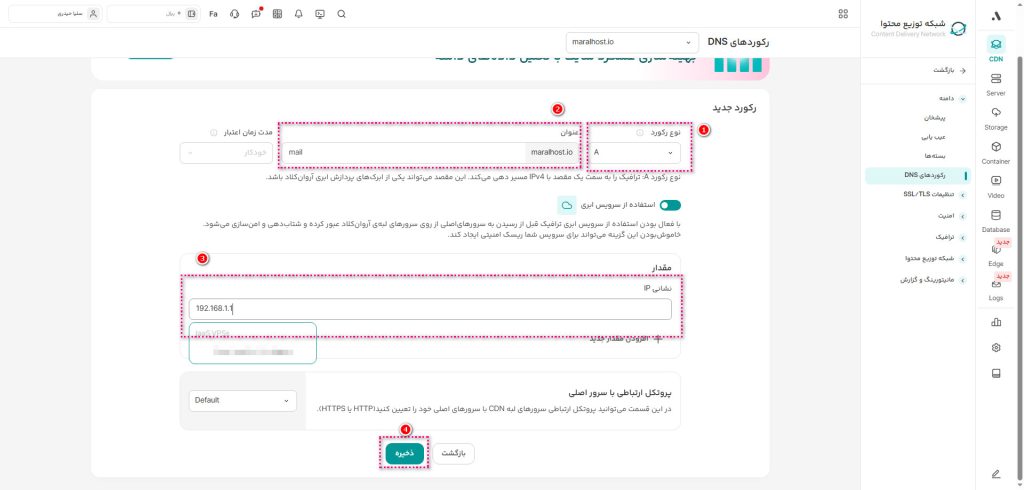Screen dimensions: 1024x490
Task: Expand مانیتورینگ و گزارش in sidebar
Action: (963, 280)
